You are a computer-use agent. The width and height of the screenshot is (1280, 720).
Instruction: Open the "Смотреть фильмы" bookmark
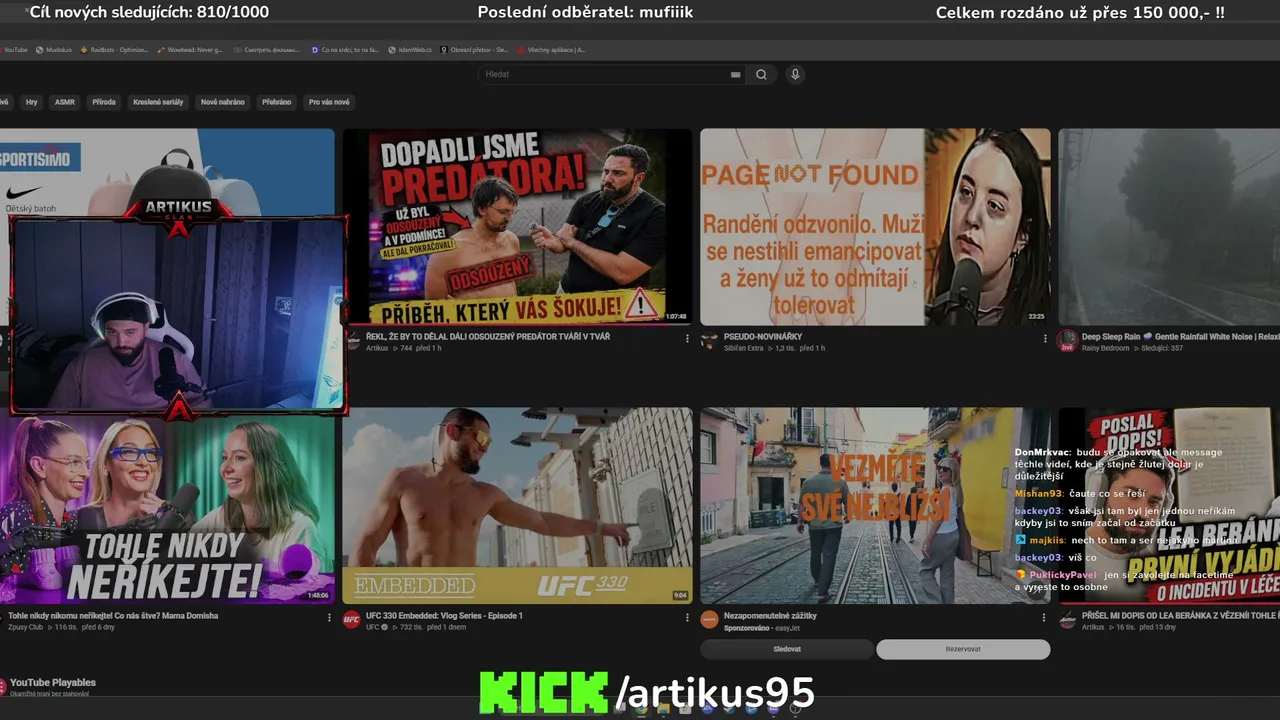pyautogui.click(x=269, y=49)
